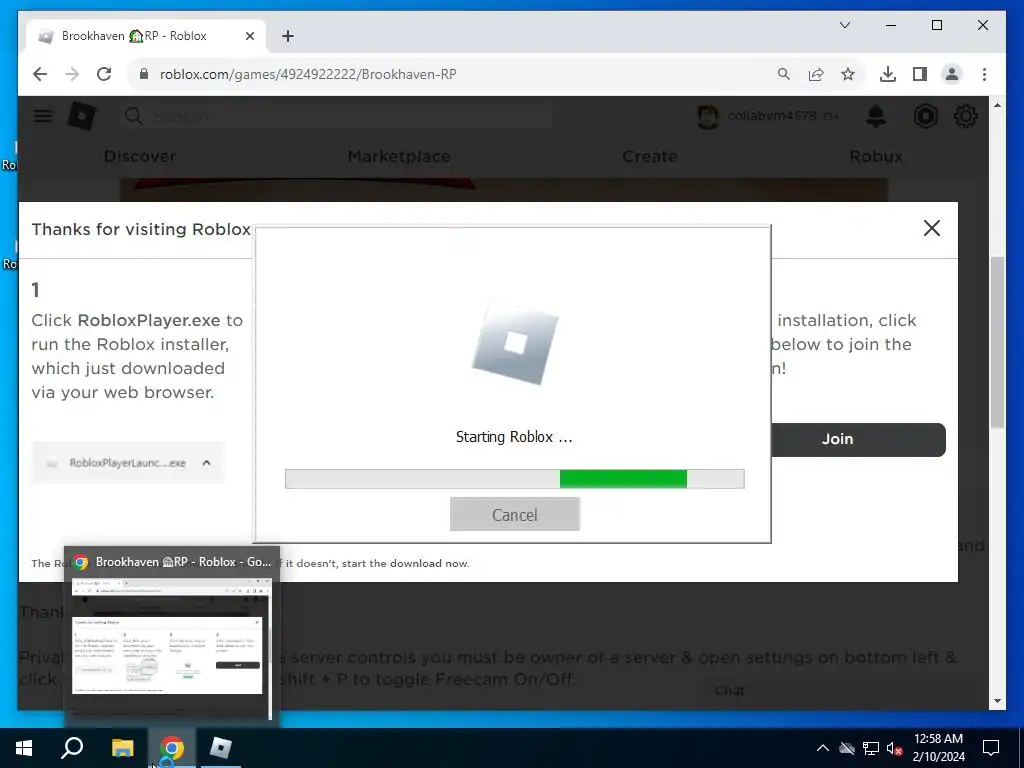Click the Join button
The height and width of the screenshot is (768, 1024).
(858, 440)
